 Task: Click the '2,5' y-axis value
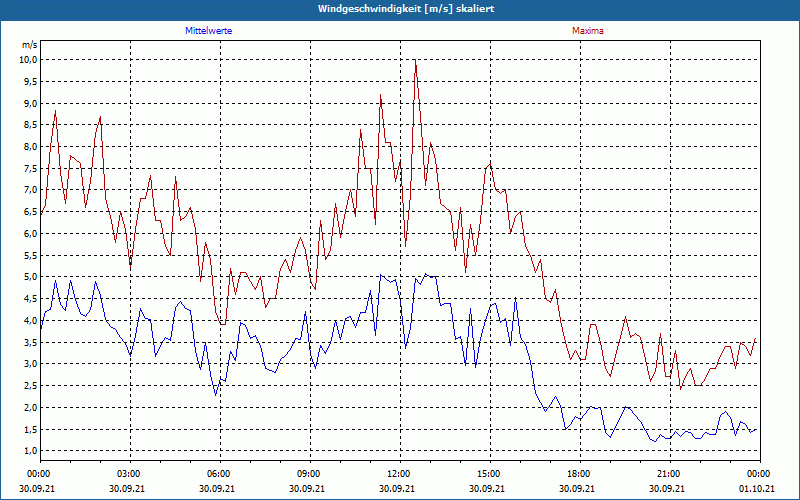pos(31,386)
